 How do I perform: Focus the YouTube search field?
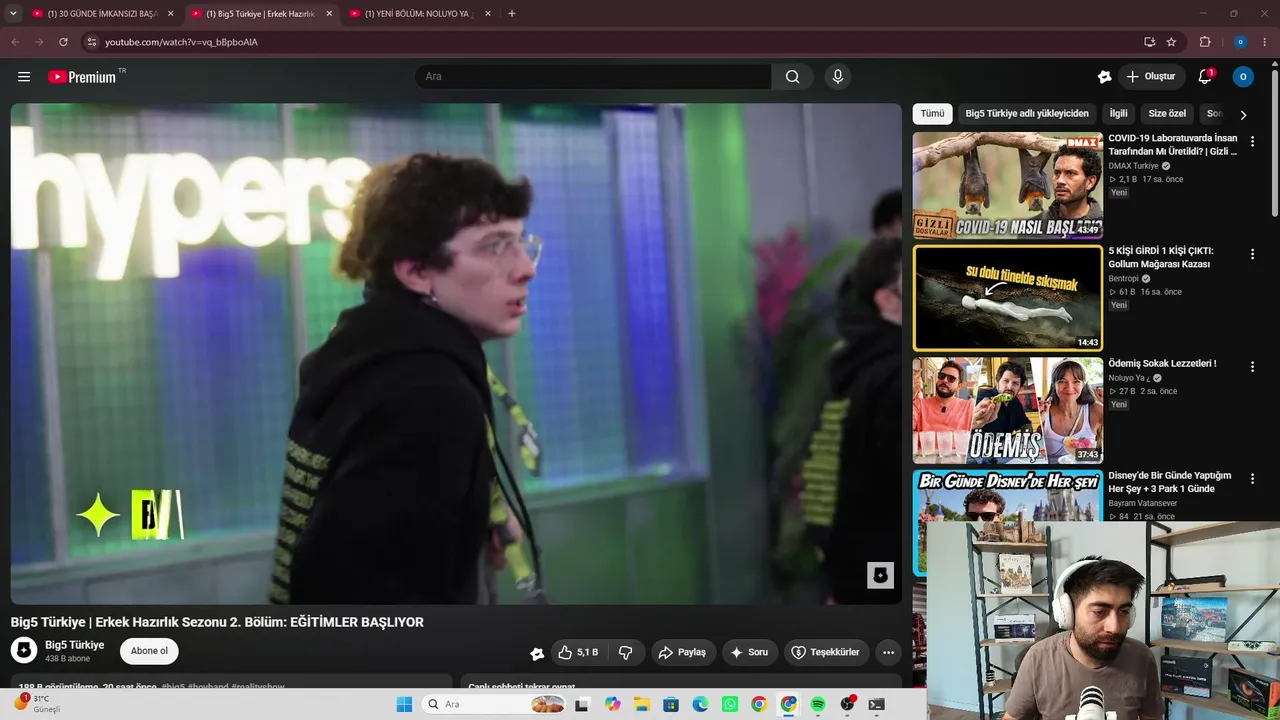[x=593, y=77]
